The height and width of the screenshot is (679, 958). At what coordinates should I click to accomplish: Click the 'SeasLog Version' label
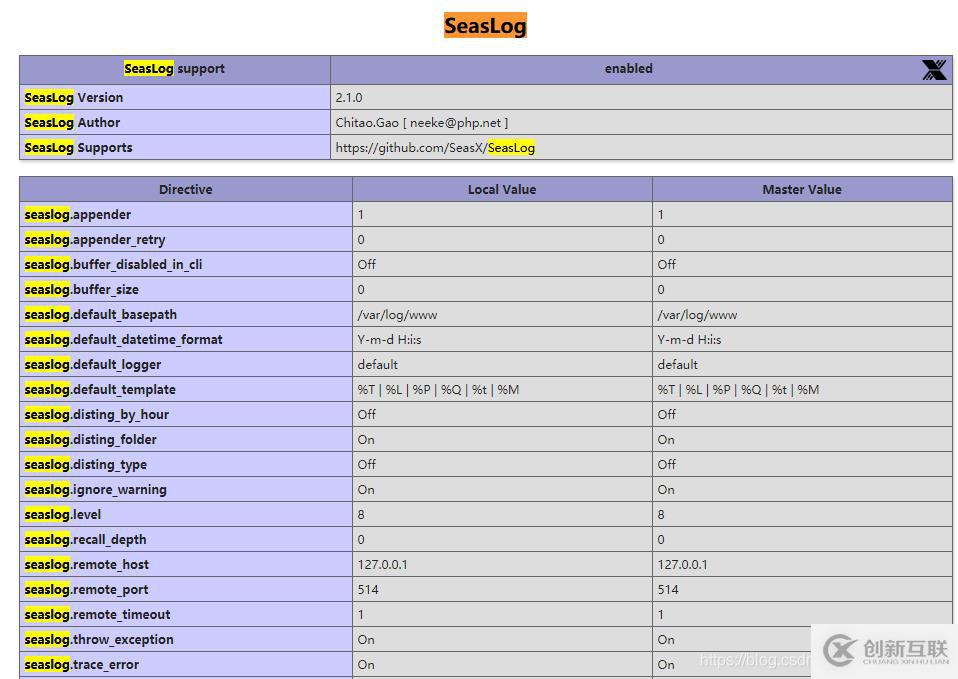tap(74, 98)
